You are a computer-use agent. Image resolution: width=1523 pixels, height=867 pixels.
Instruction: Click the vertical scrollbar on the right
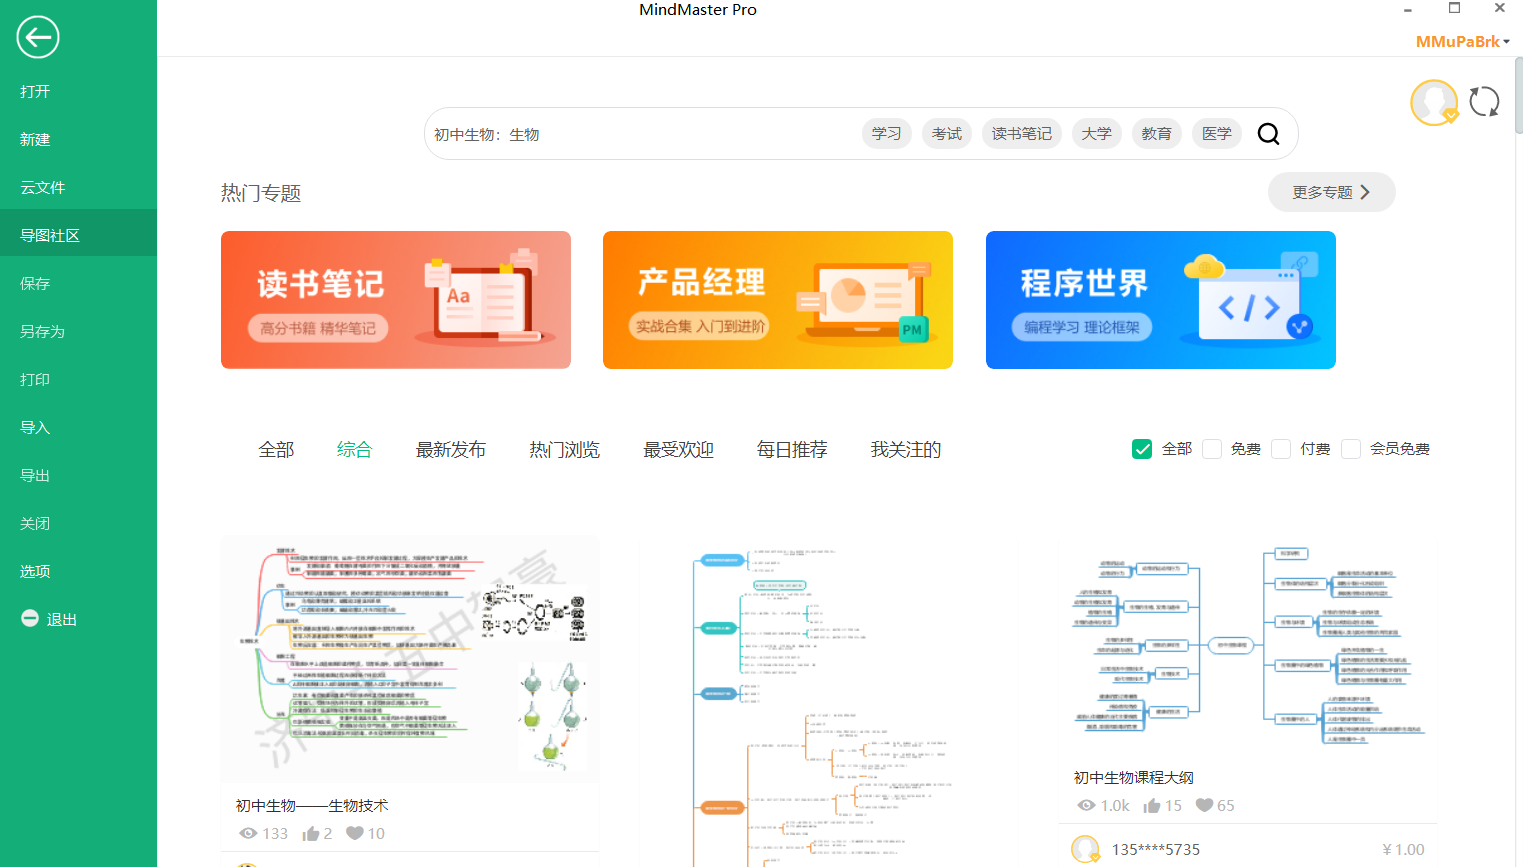coord(1518,95)
